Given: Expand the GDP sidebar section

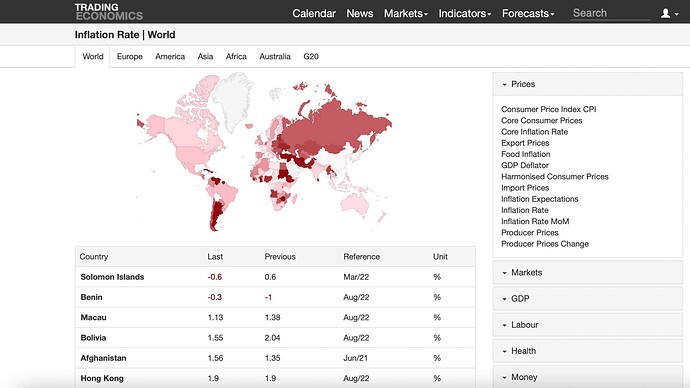Looking at the screenshot, I should 587,299.
